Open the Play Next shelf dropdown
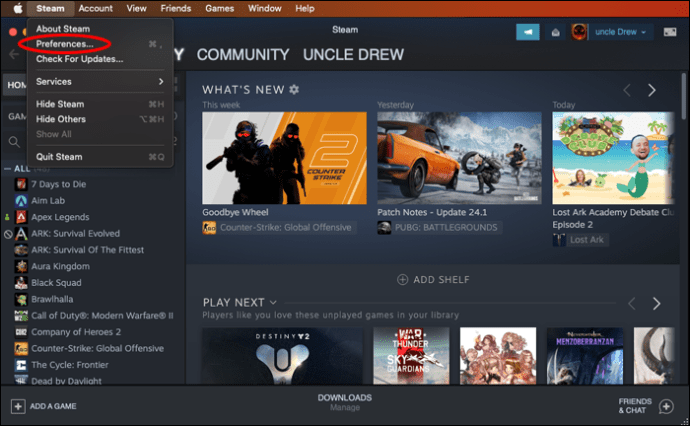 click(x=273, y=302)
